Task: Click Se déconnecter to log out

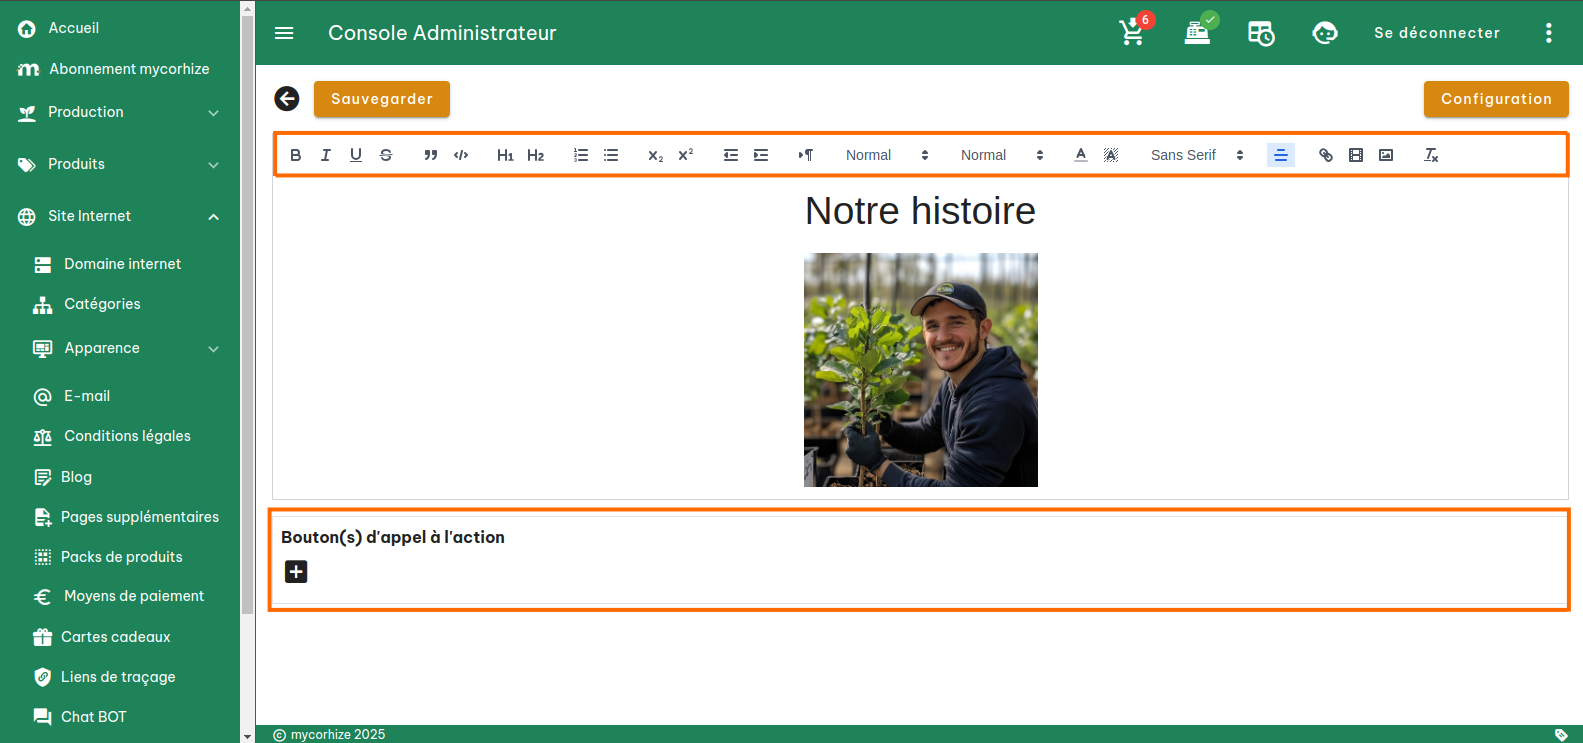Action: 1437,33
